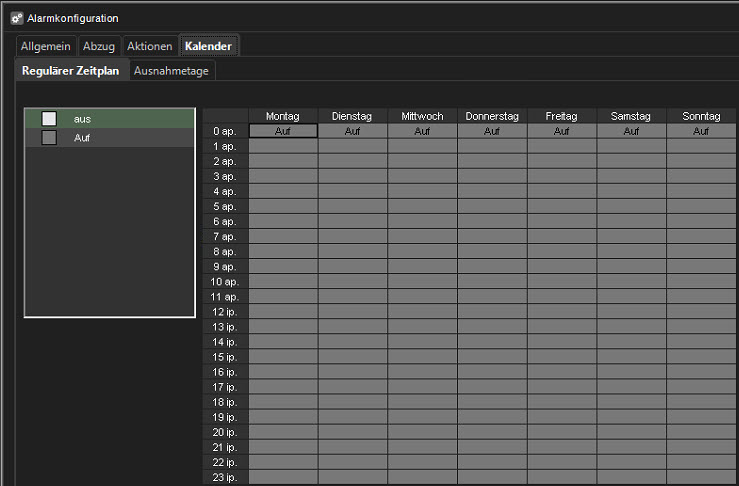
Task: Click the Montag cell at 0 ap.
Action: click(283, 131)
